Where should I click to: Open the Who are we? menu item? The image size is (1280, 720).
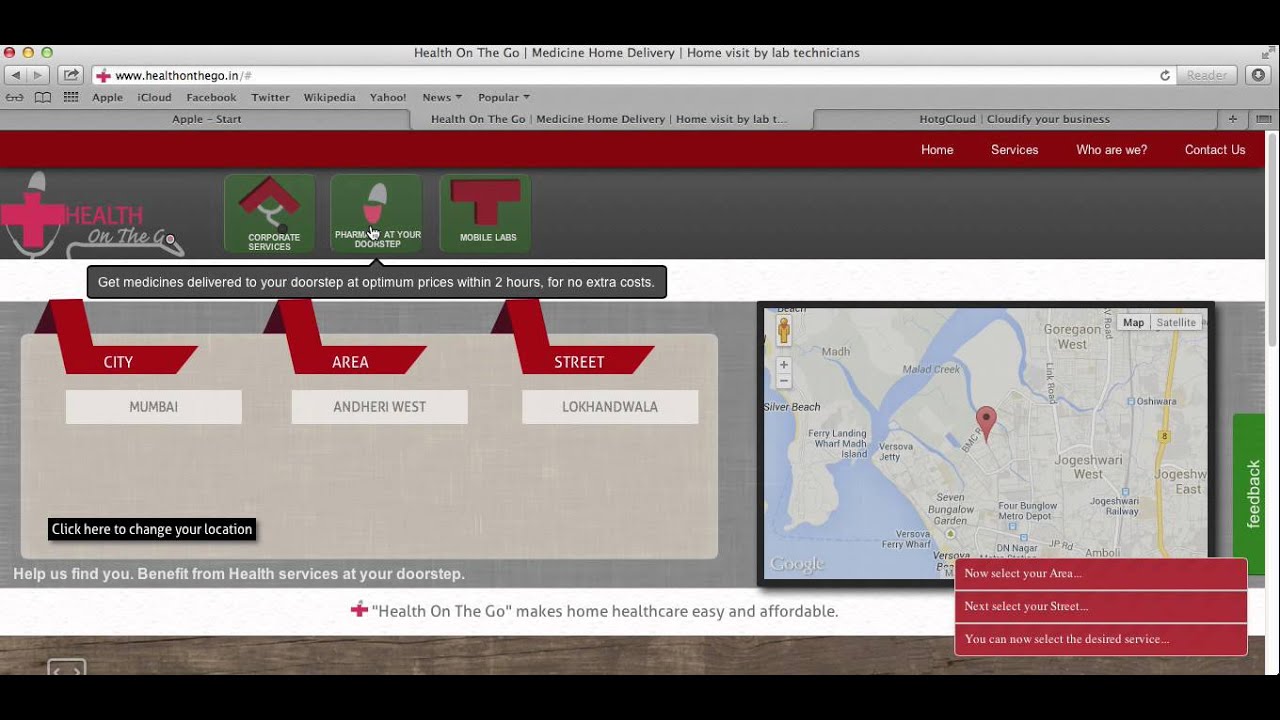(1111, 150)
